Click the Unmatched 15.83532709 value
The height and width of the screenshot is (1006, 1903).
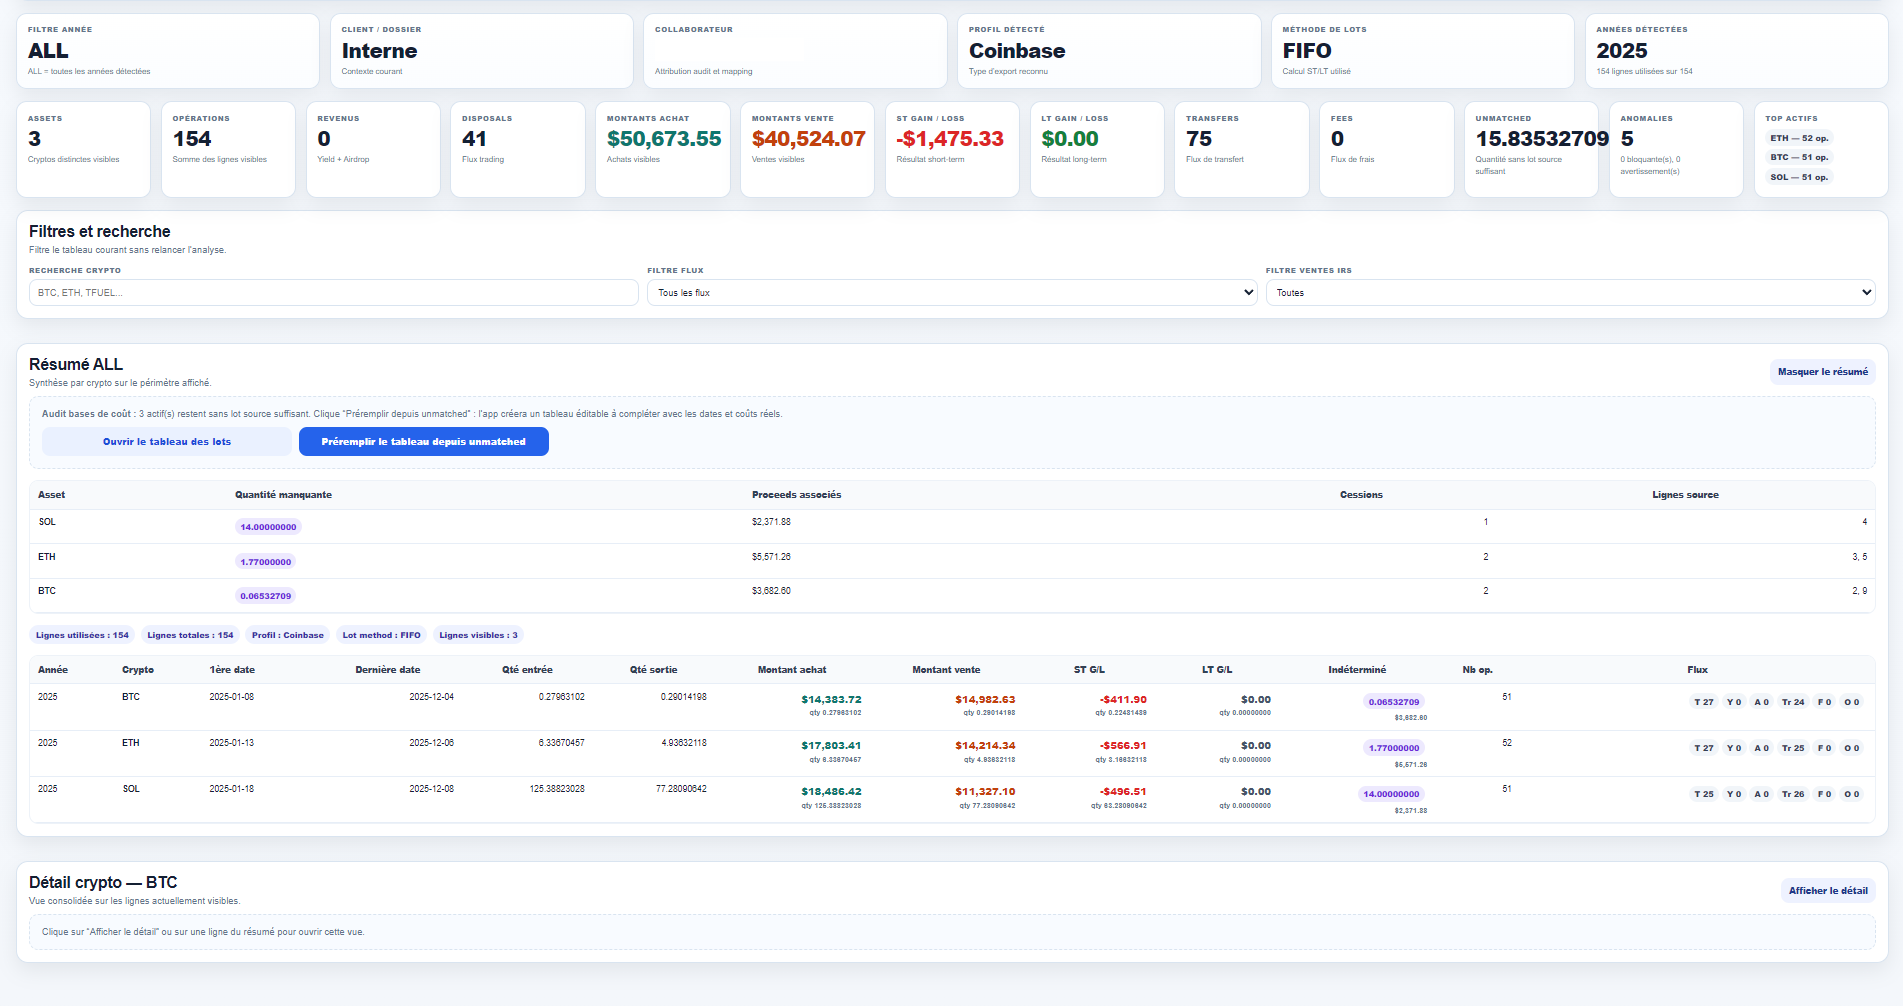1542,139
